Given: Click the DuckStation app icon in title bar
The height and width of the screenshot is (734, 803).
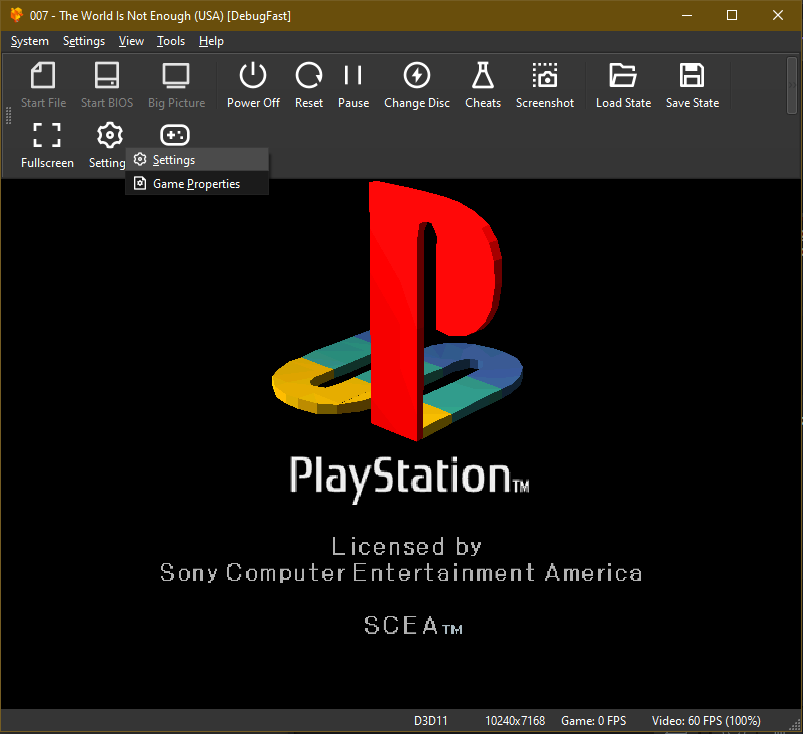Looking at the screenshot, I should pos(16,15).
